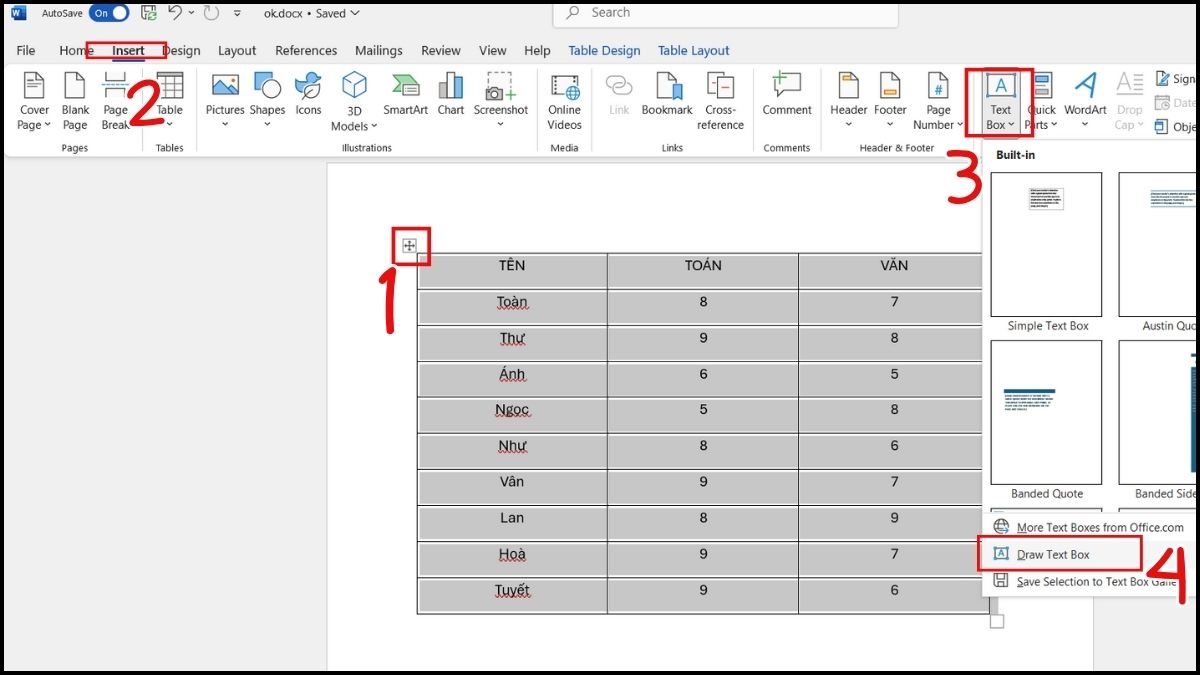The width and height of the screenshot is (1200, 675).
Task: Expand the Shapes dropdown
Action: [x=267, y=124]
